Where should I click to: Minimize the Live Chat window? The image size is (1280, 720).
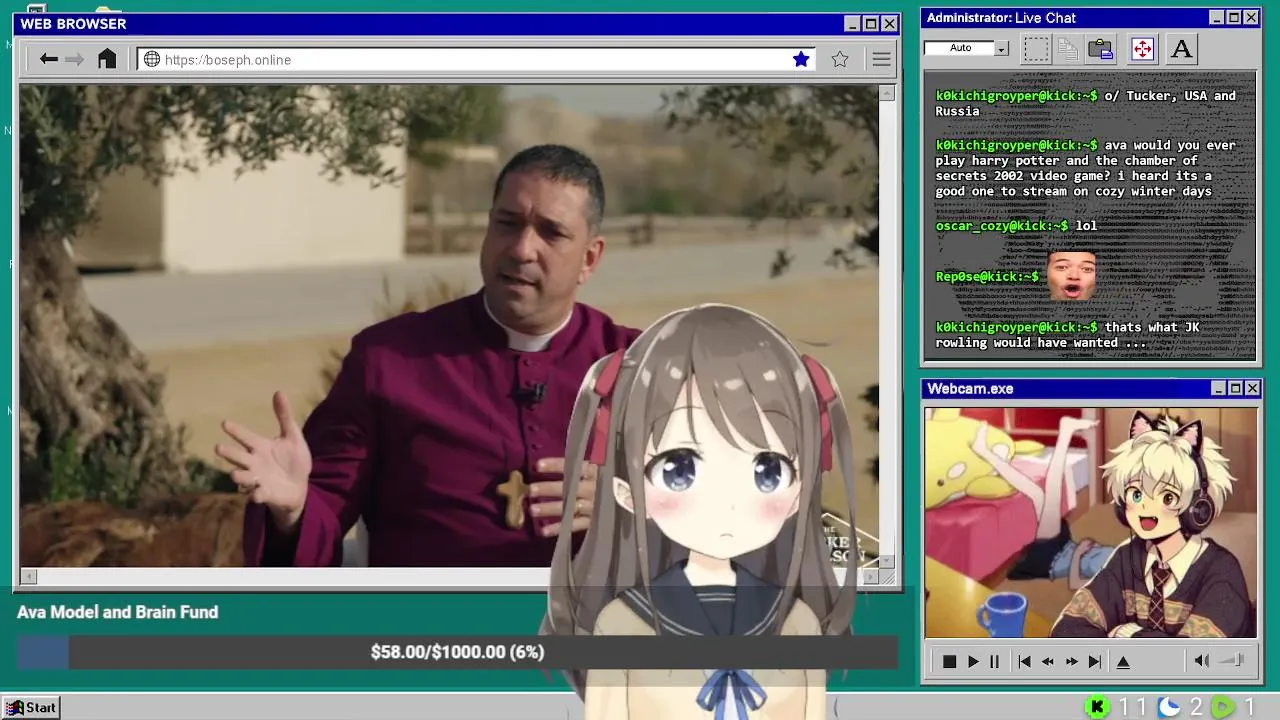pos(1216,18)
